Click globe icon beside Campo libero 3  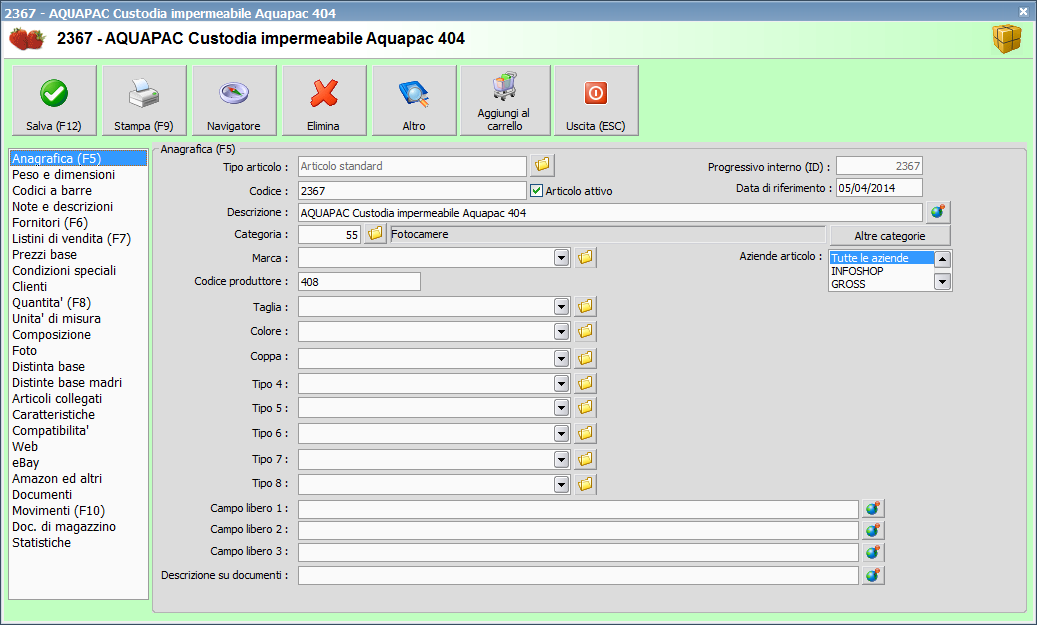tap(873, 552)
